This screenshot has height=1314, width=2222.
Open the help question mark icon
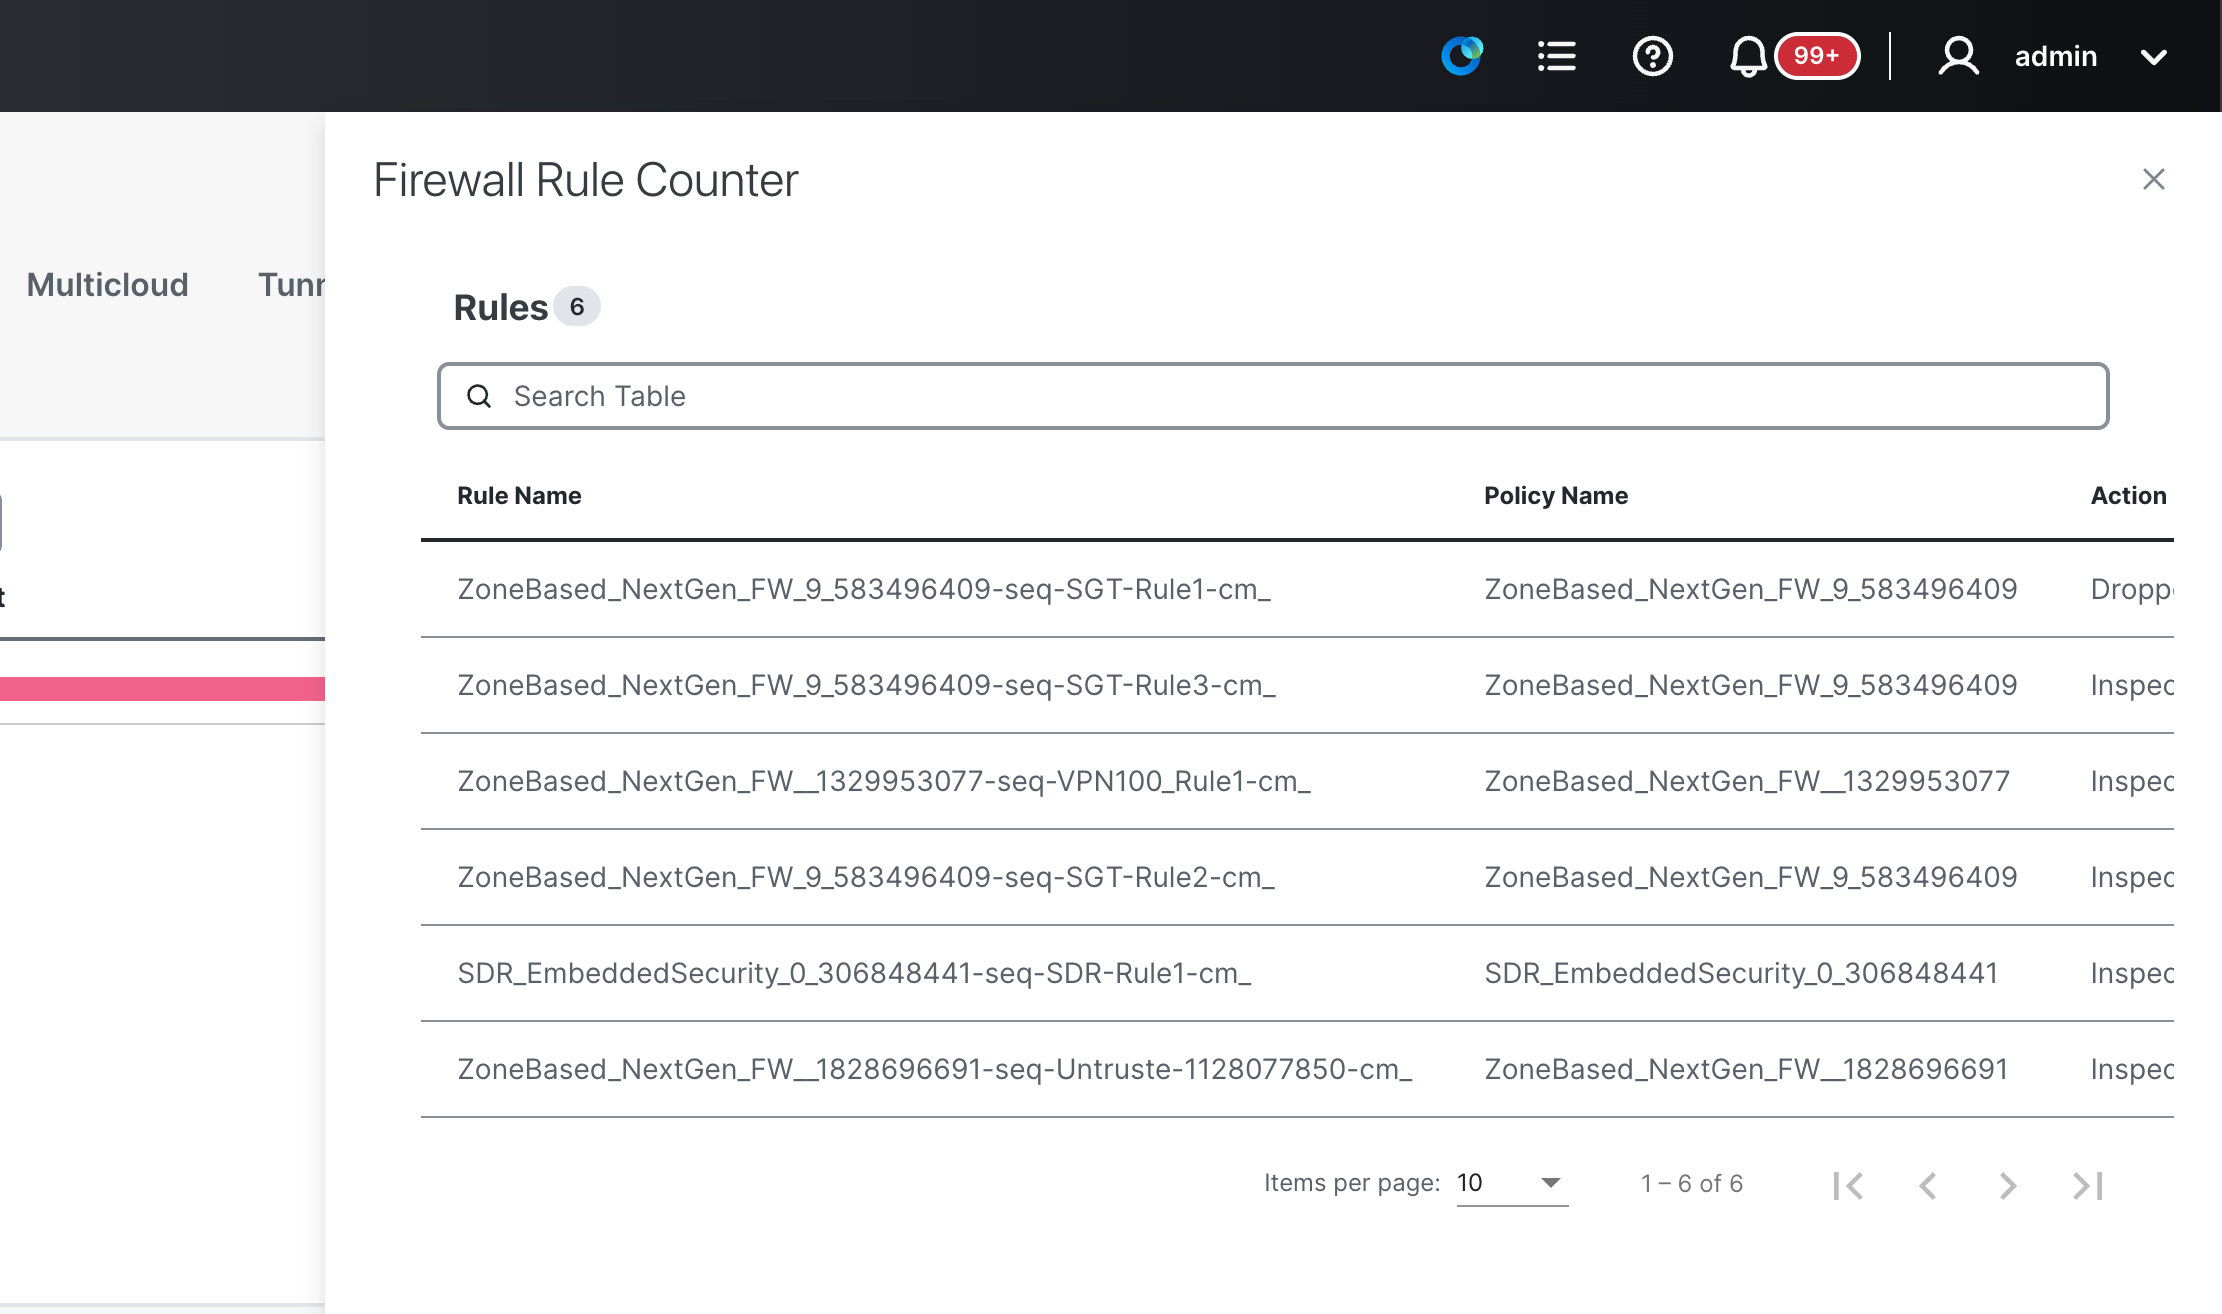(1652, 56)
